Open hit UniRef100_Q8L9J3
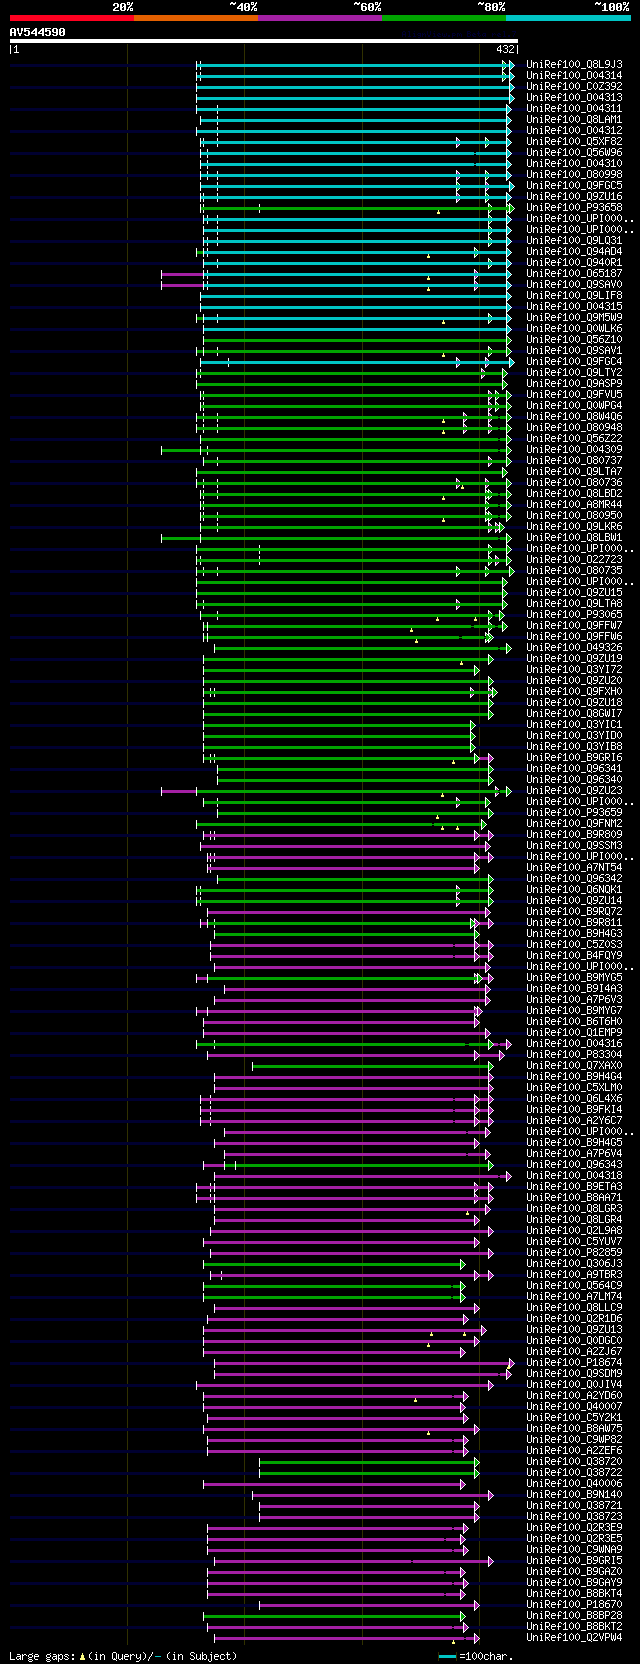The width and height of the screenshot is (640, 1664). coord(574,64)
